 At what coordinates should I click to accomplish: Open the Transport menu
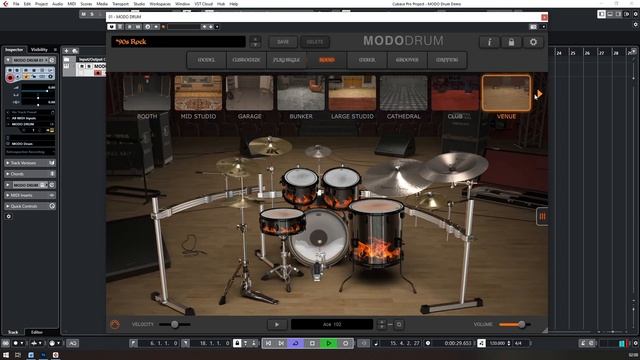[x=120, y=4]
